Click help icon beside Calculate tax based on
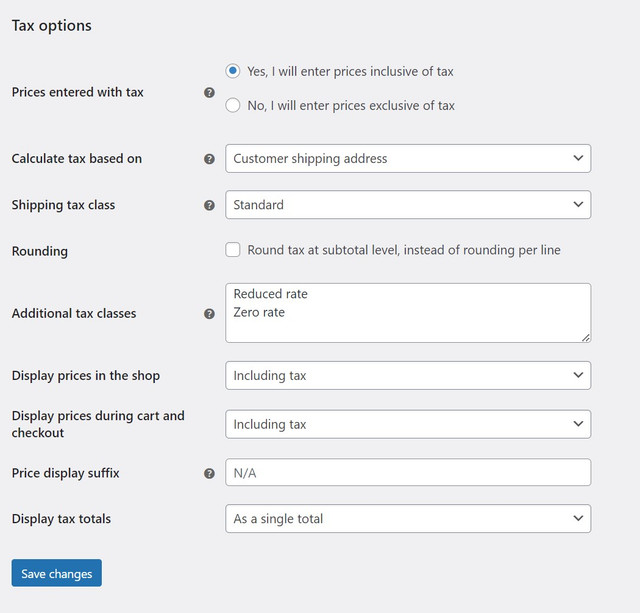Screen dimensions: 640x613 coord(209,159)
